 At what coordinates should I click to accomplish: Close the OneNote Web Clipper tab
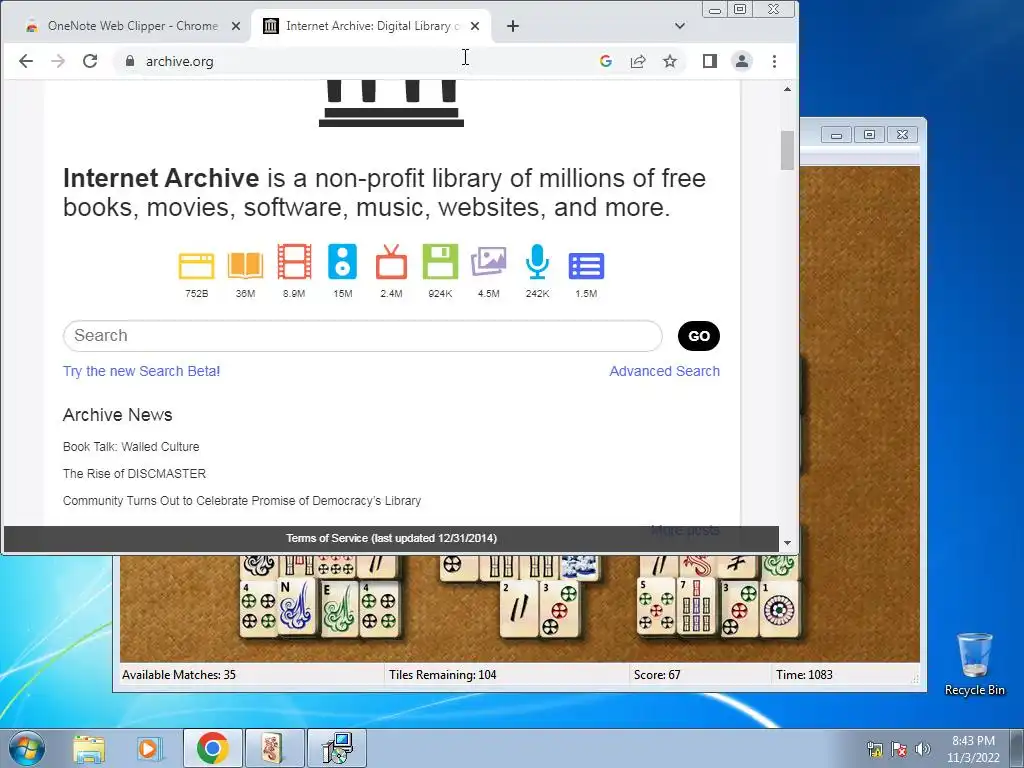236,26
